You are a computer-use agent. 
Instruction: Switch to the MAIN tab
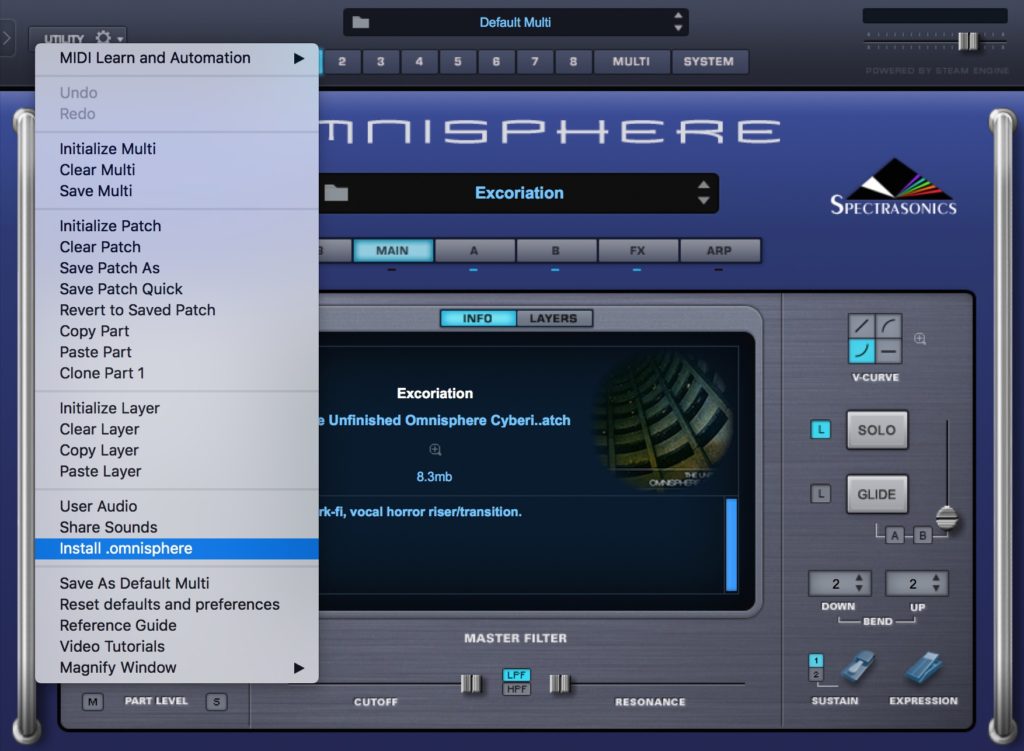(392, 251)
